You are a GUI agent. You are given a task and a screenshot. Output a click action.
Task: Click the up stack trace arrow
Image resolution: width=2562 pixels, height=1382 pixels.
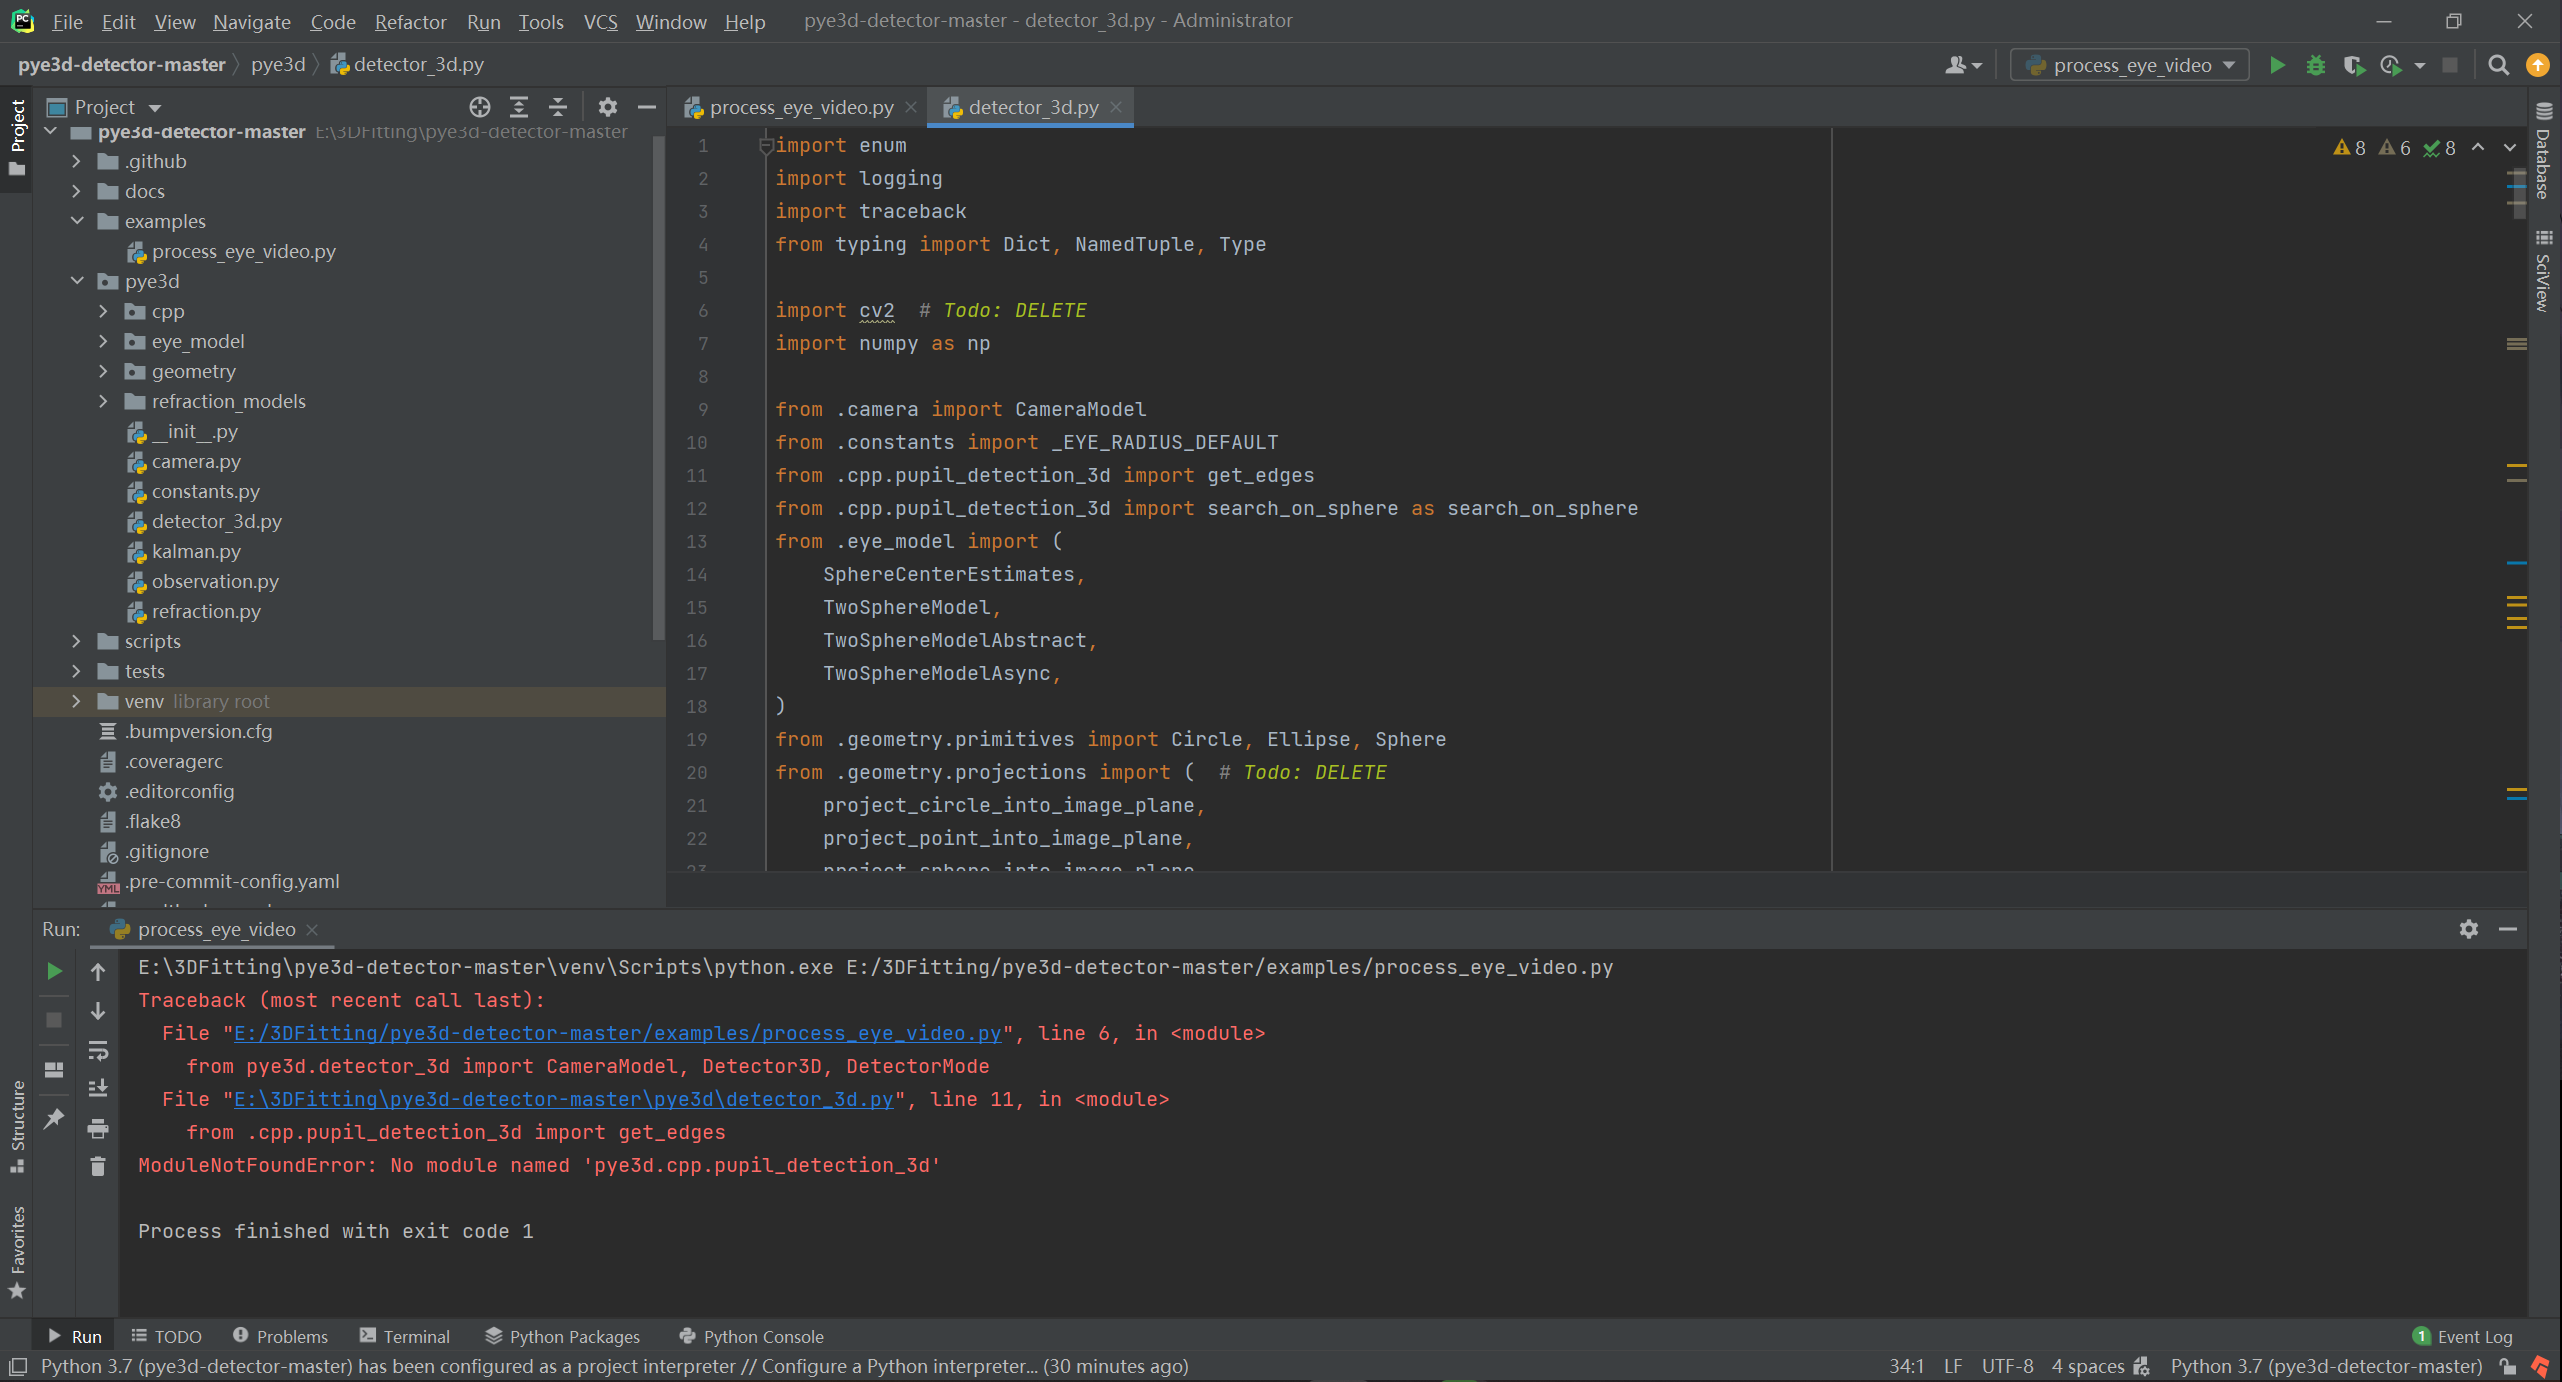pos(98,971)
